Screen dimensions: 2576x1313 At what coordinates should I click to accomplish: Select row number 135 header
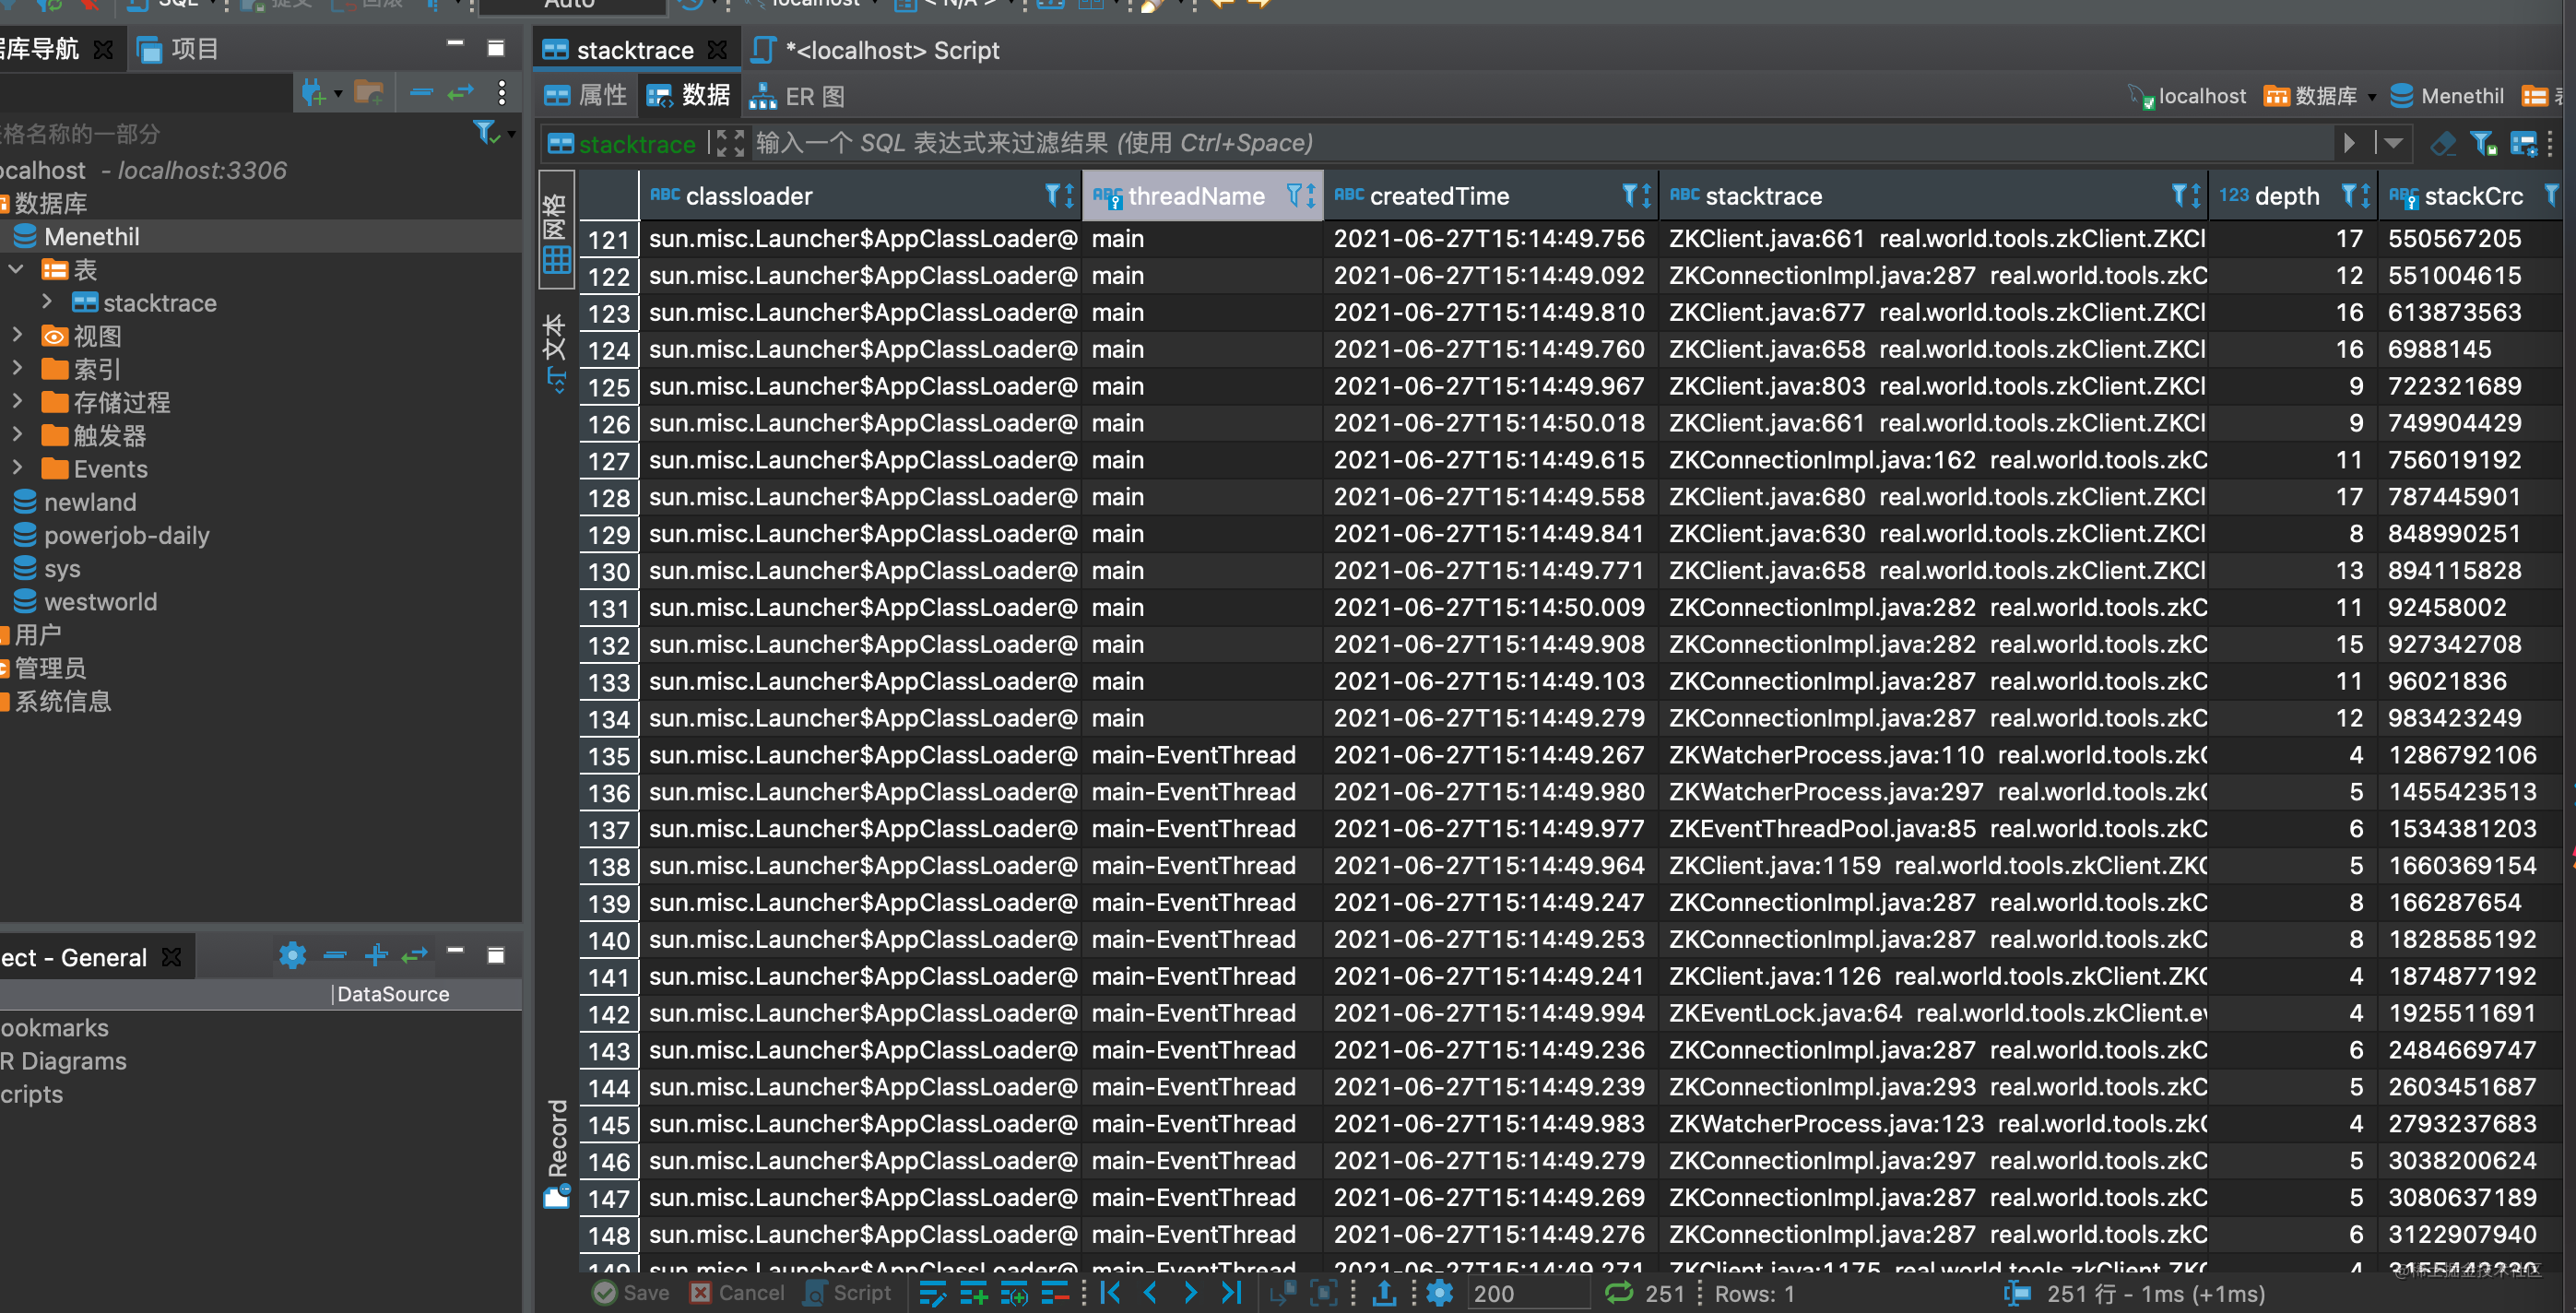[609, 756]
